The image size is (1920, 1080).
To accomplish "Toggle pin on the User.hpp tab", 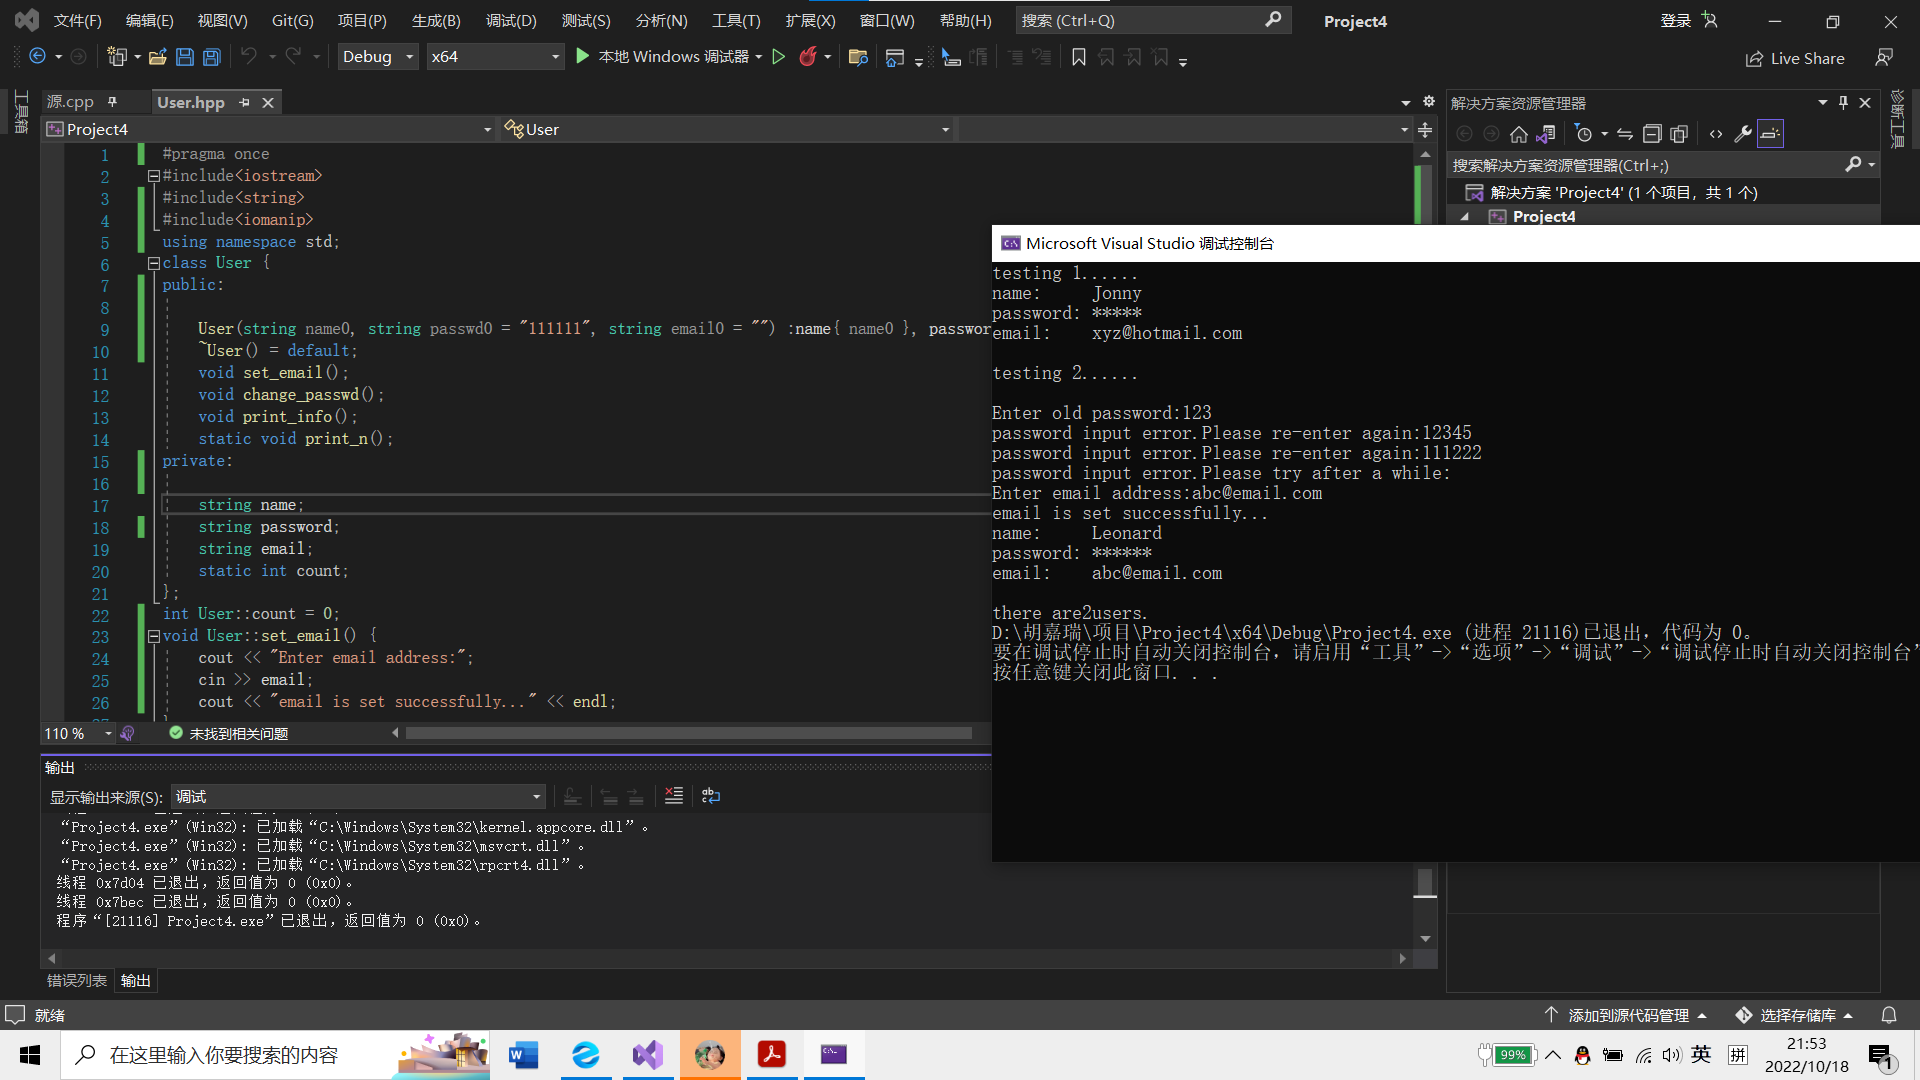I will [244, 102].
